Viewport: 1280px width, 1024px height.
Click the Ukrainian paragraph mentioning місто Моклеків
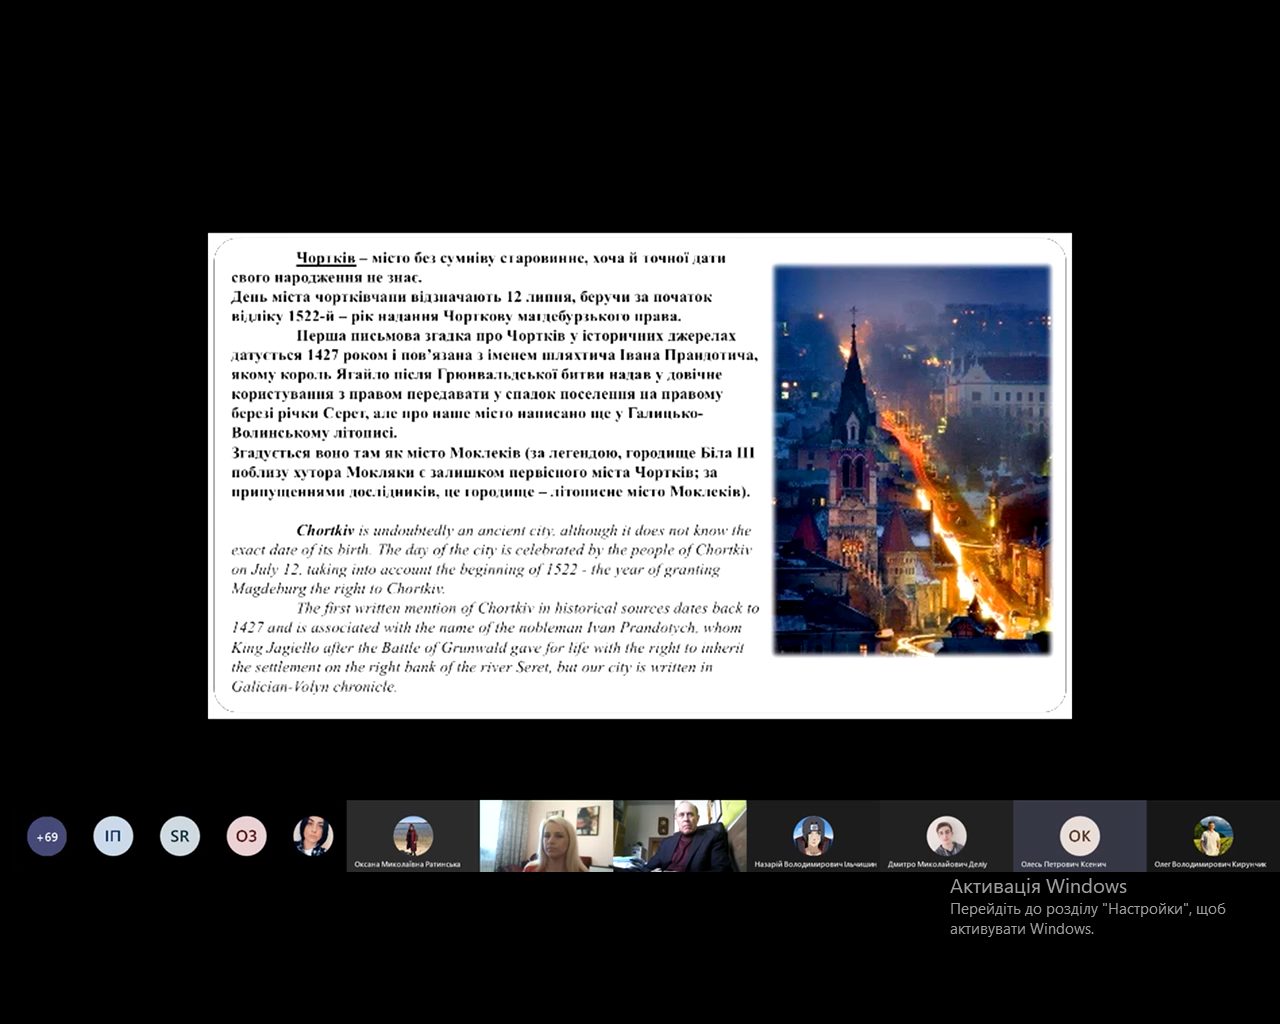492,472
